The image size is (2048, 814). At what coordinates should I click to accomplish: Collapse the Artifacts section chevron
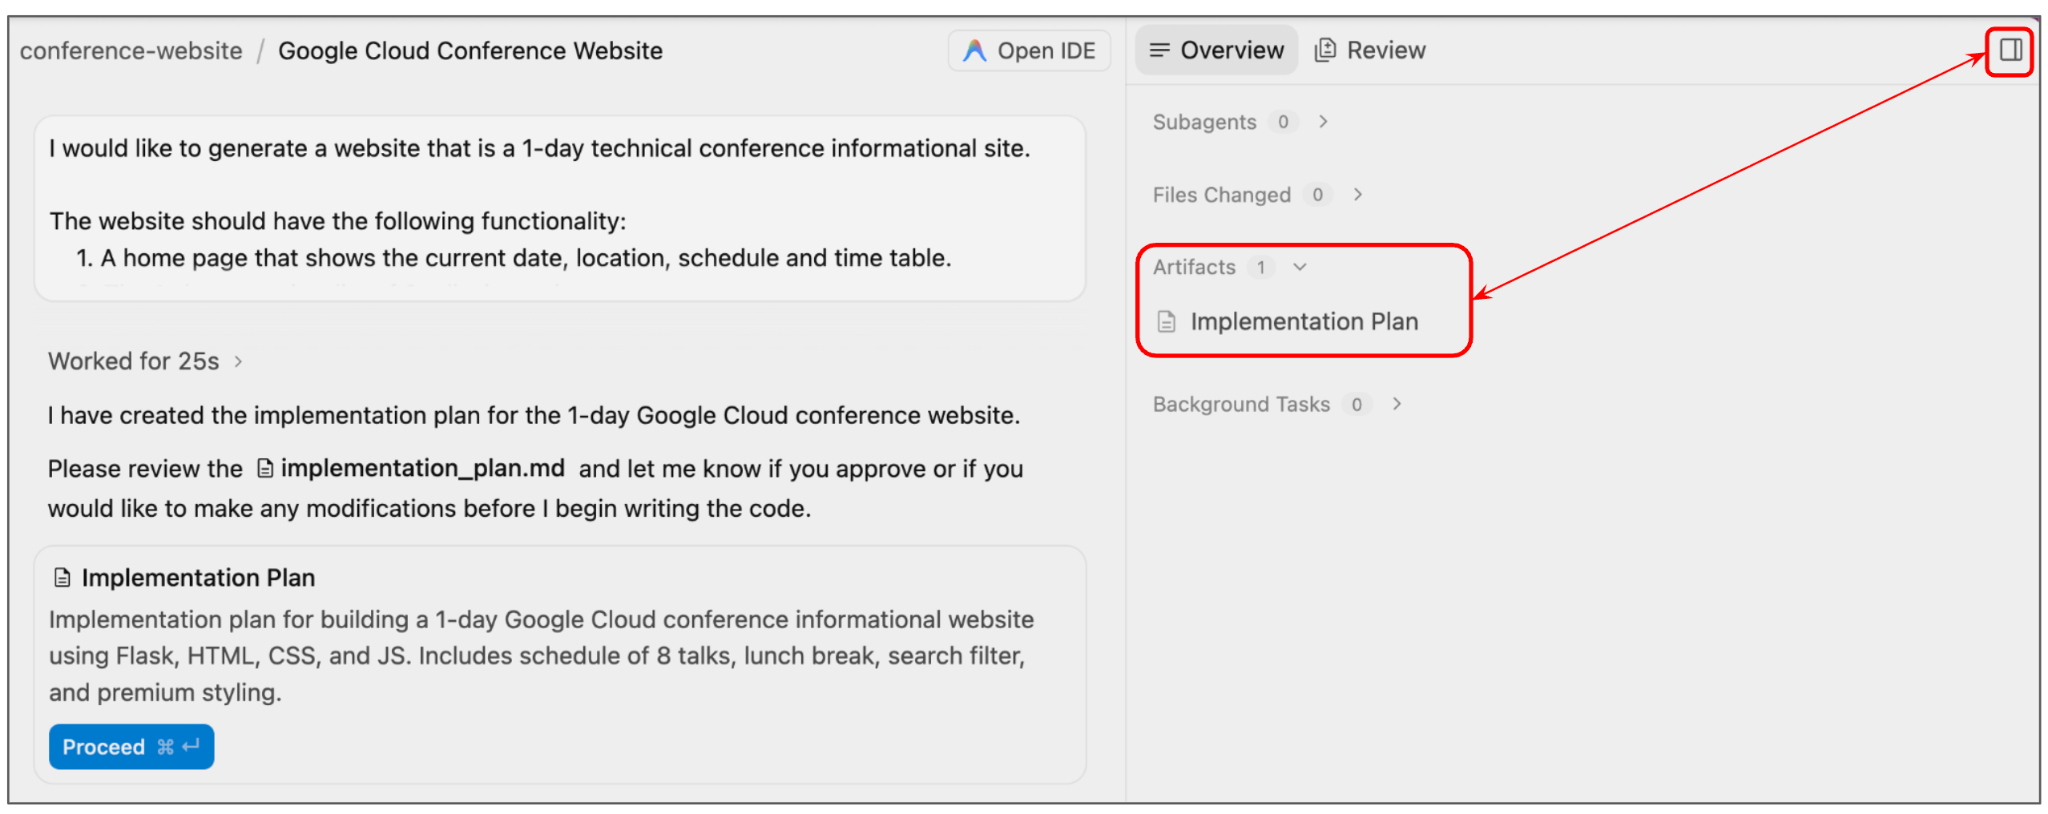[x=1300, y=267]
